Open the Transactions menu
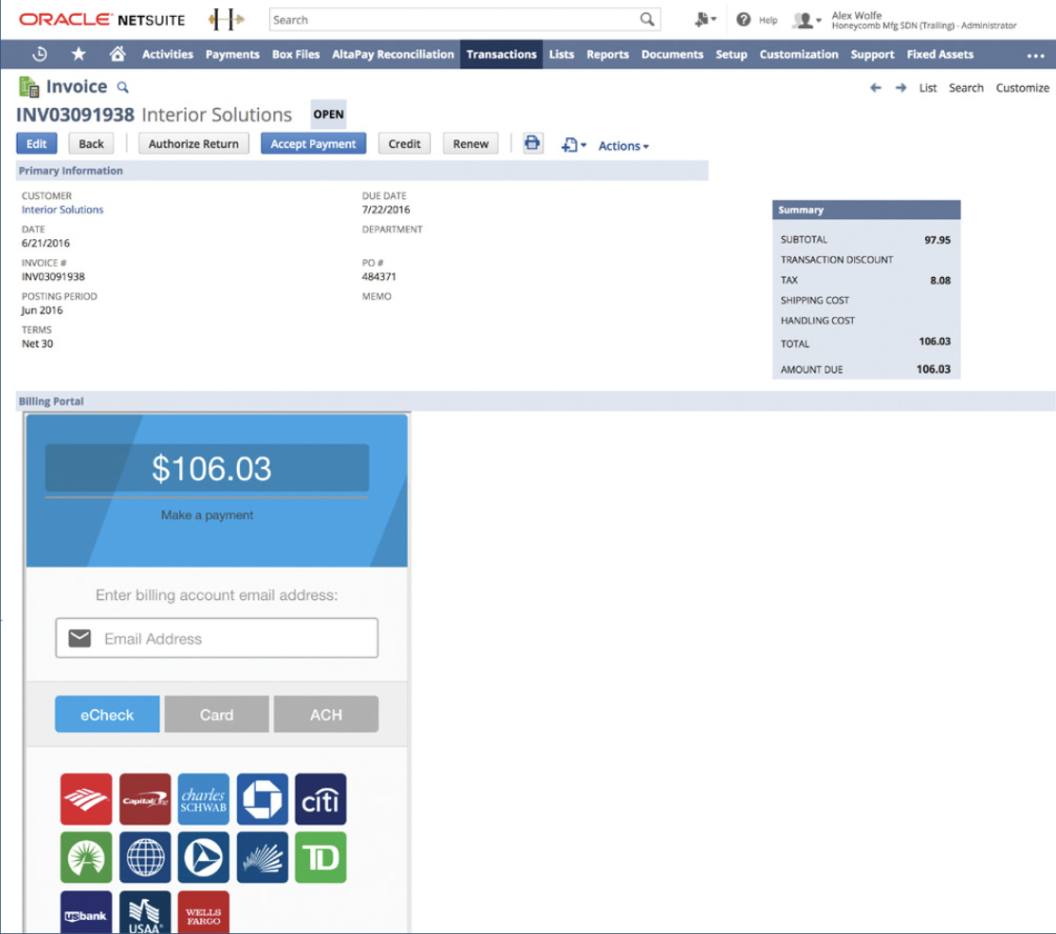 (x=501, y=55)
